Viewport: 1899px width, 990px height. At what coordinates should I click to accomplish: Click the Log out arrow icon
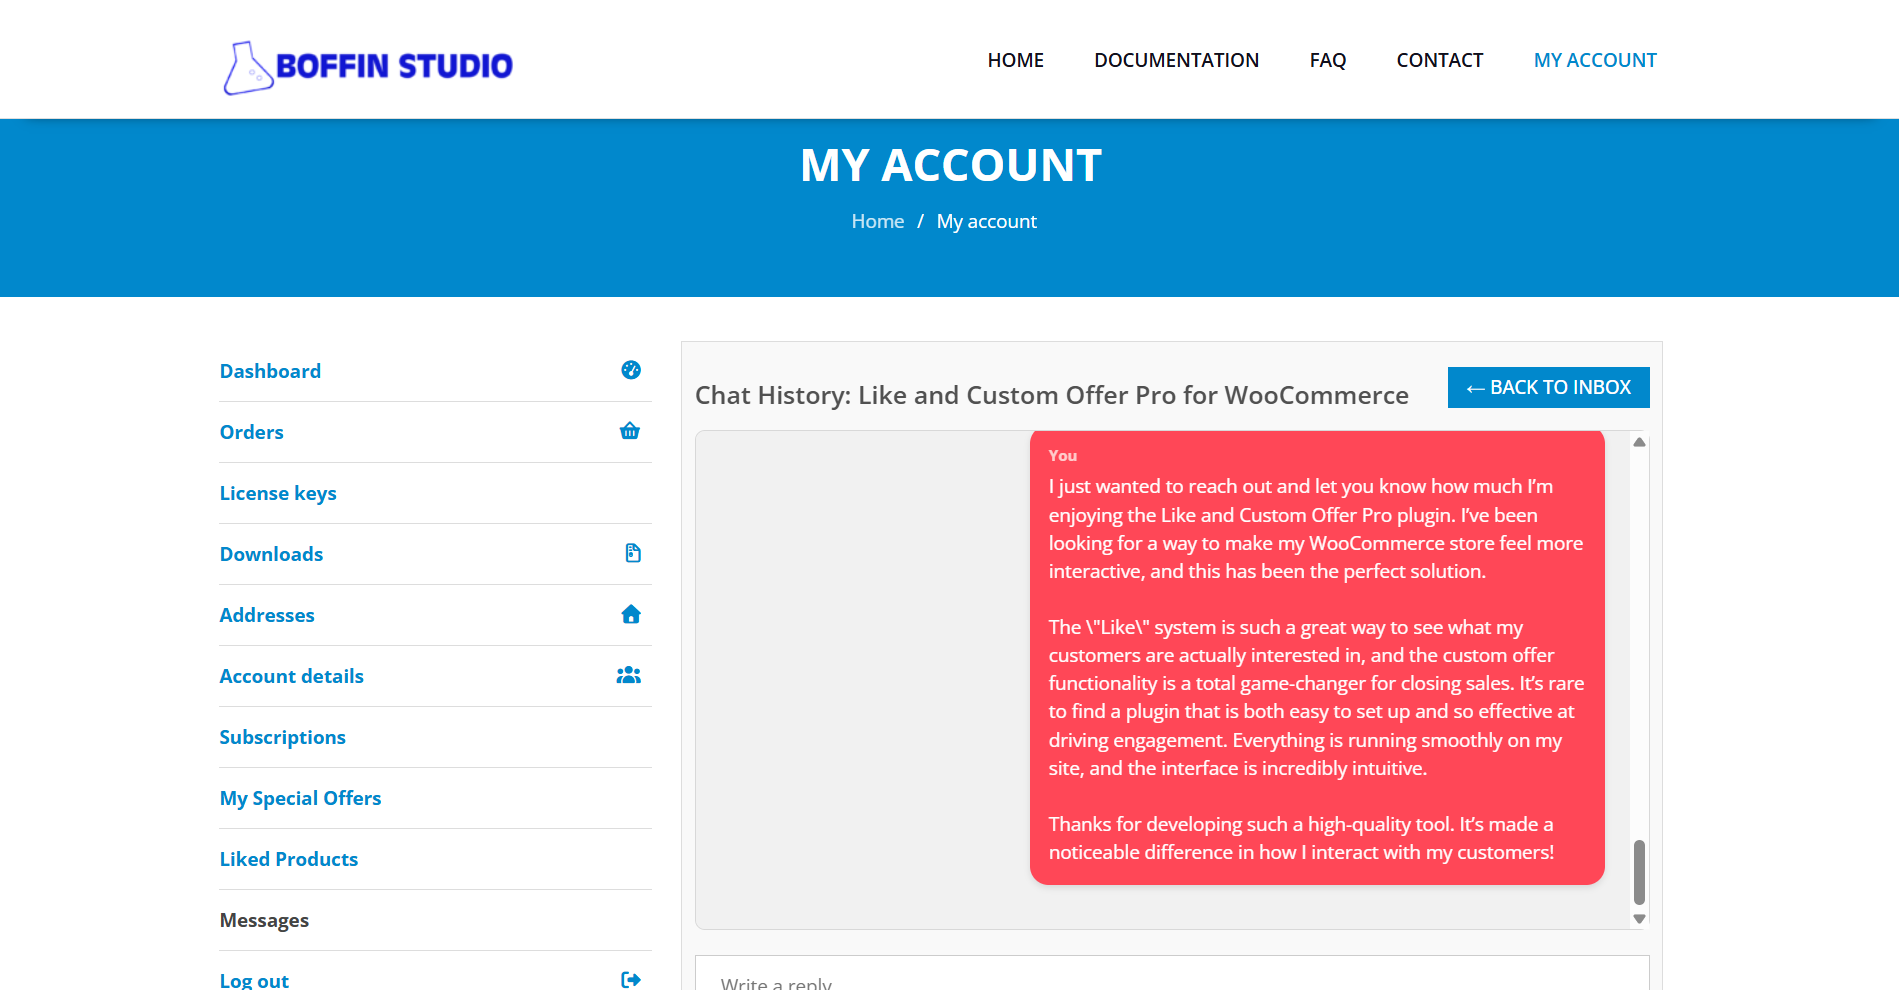tap(631, 979)
